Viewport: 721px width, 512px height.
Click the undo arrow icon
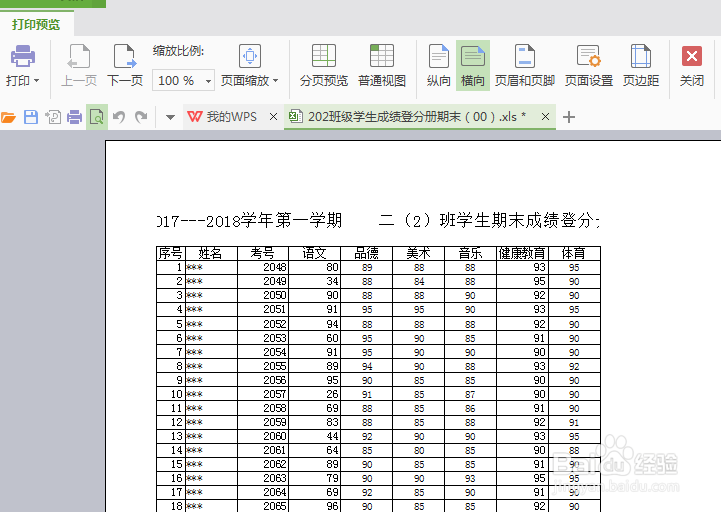119,117
